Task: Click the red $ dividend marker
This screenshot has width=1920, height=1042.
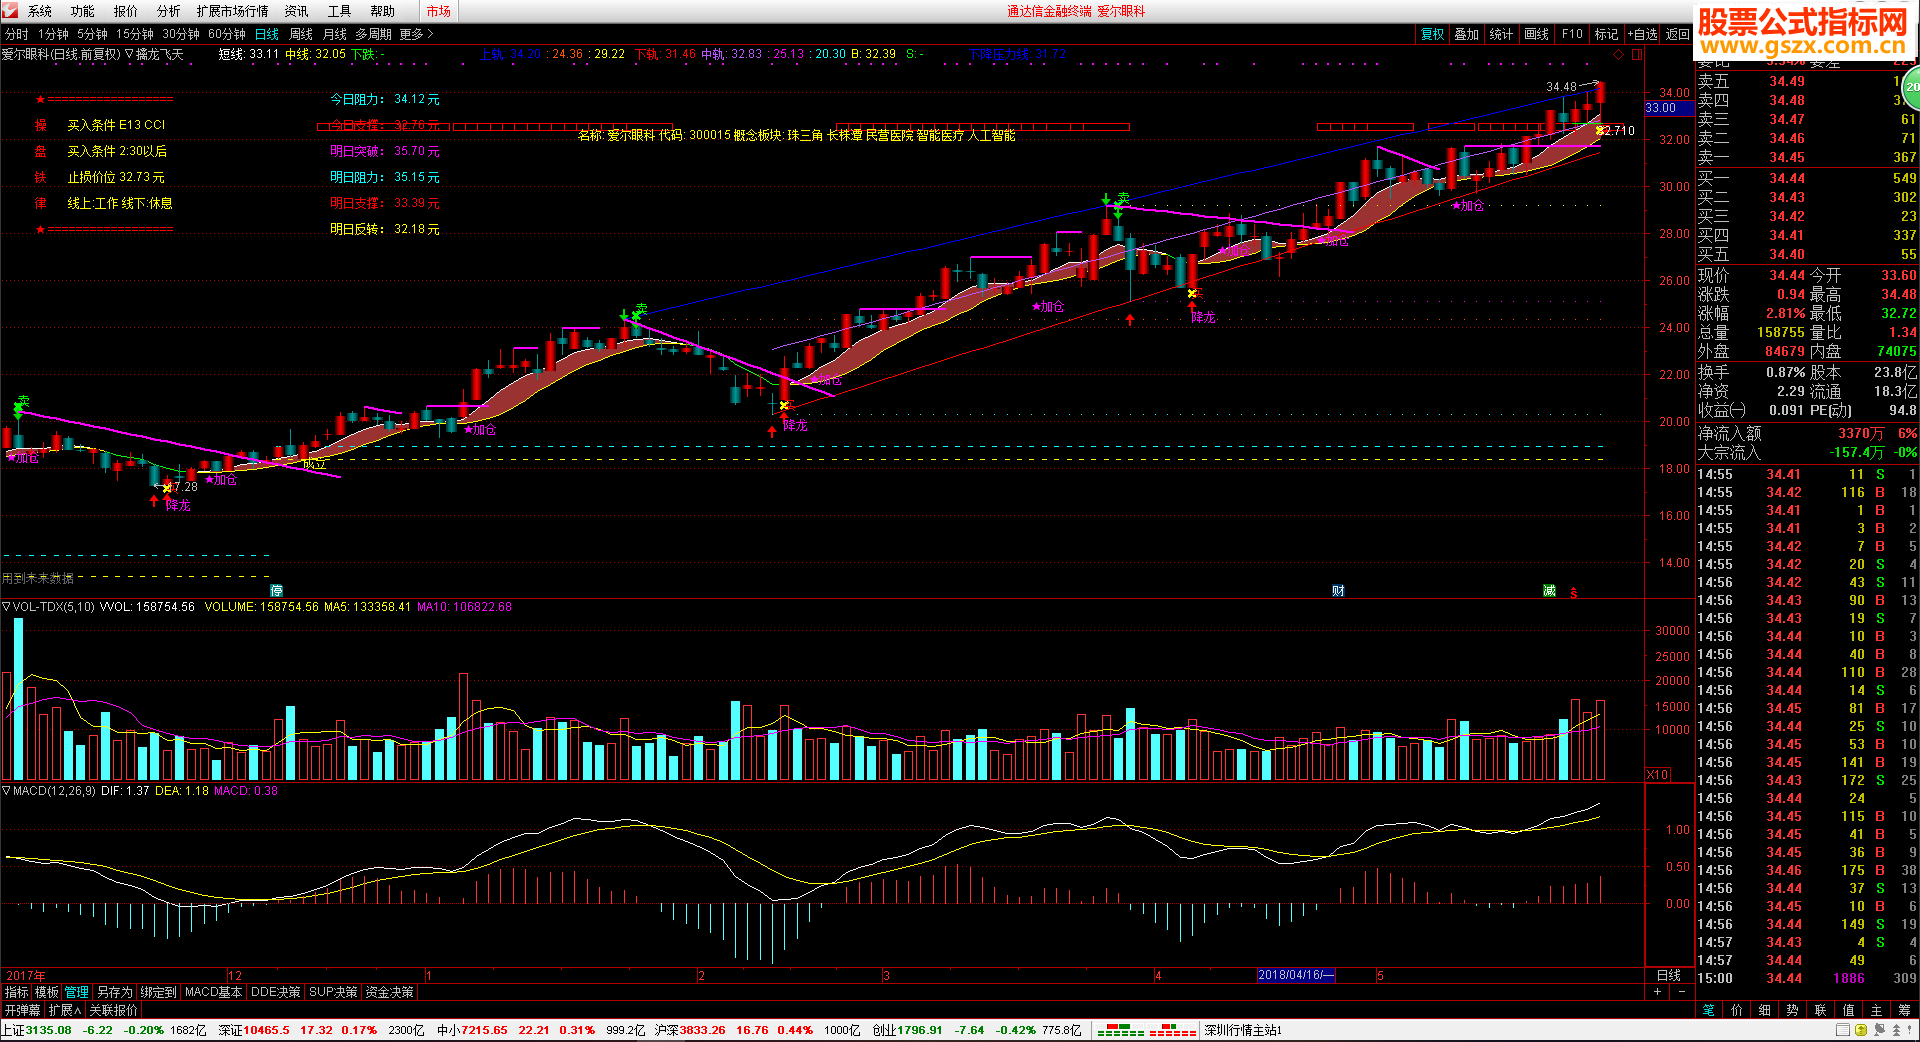Action: tap(1574, 593)
